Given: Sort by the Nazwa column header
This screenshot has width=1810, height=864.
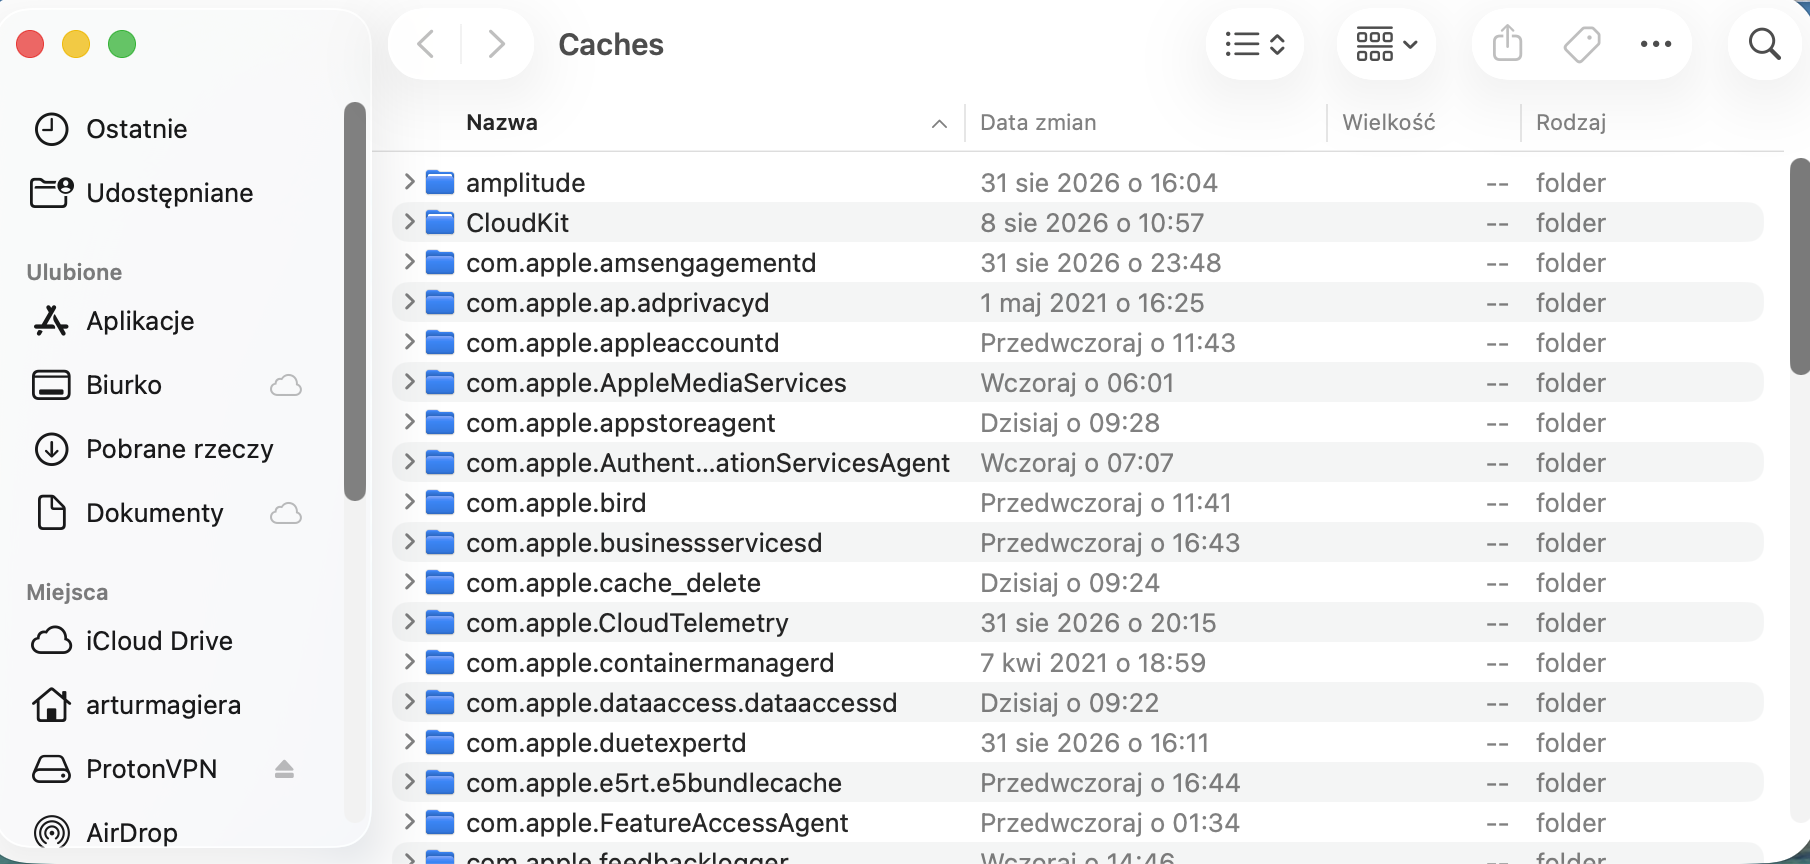Looking at the screenshot, I should pos(501,123).
